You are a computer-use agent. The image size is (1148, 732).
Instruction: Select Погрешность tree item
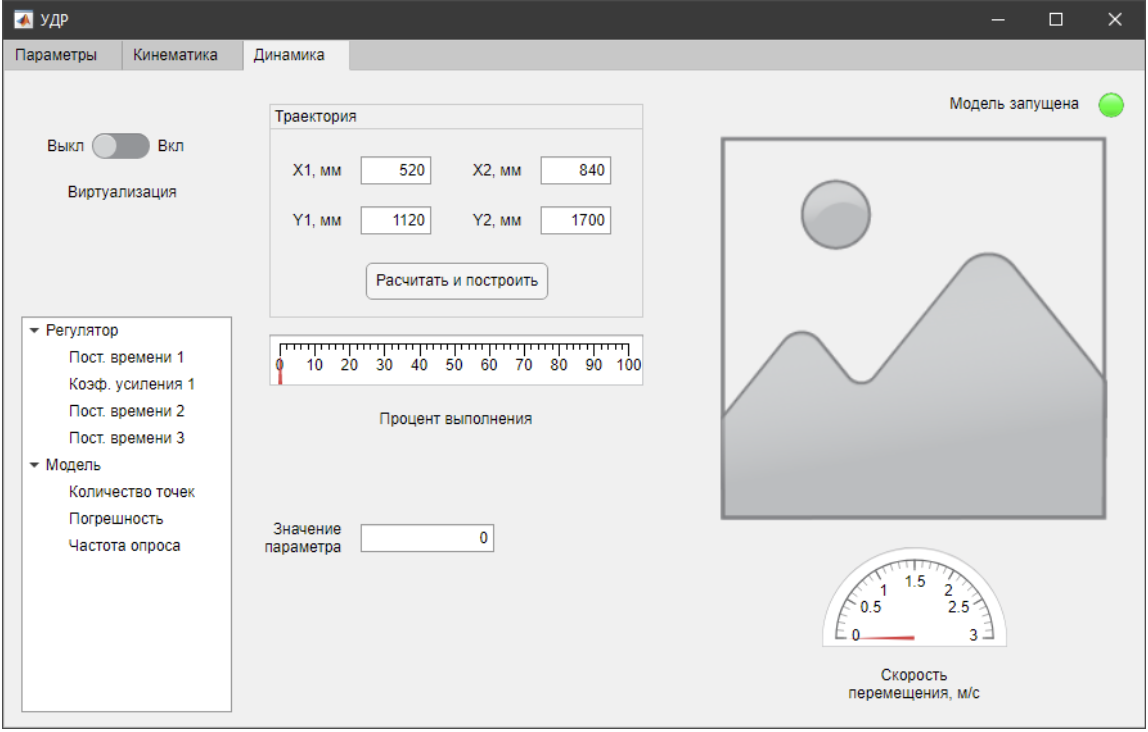point(116,519)
